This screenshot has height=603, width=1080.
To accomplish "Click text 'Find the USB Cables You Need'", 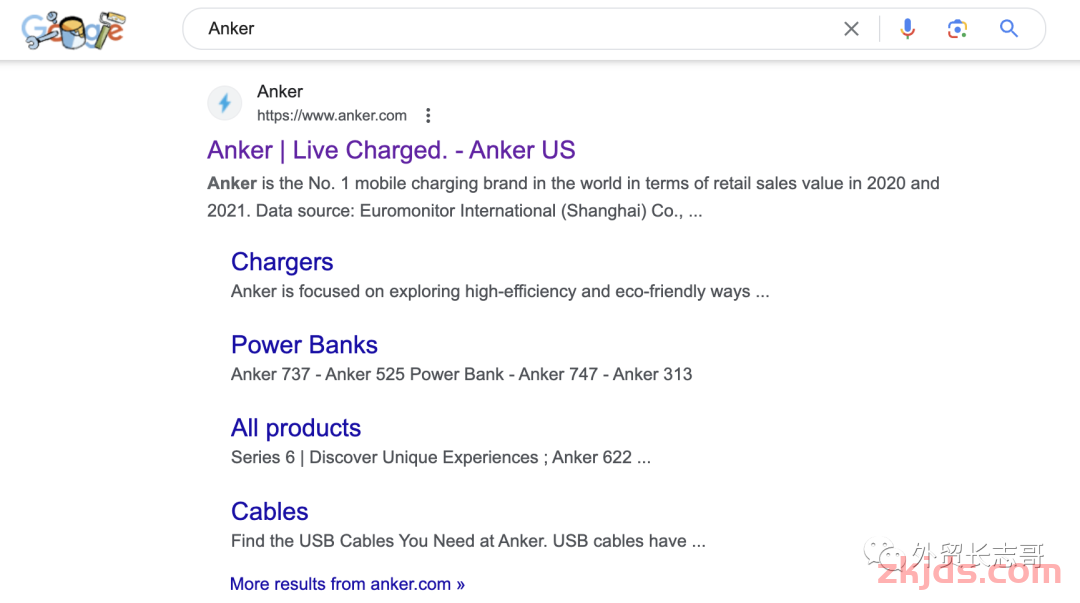I will pos(353,541).
